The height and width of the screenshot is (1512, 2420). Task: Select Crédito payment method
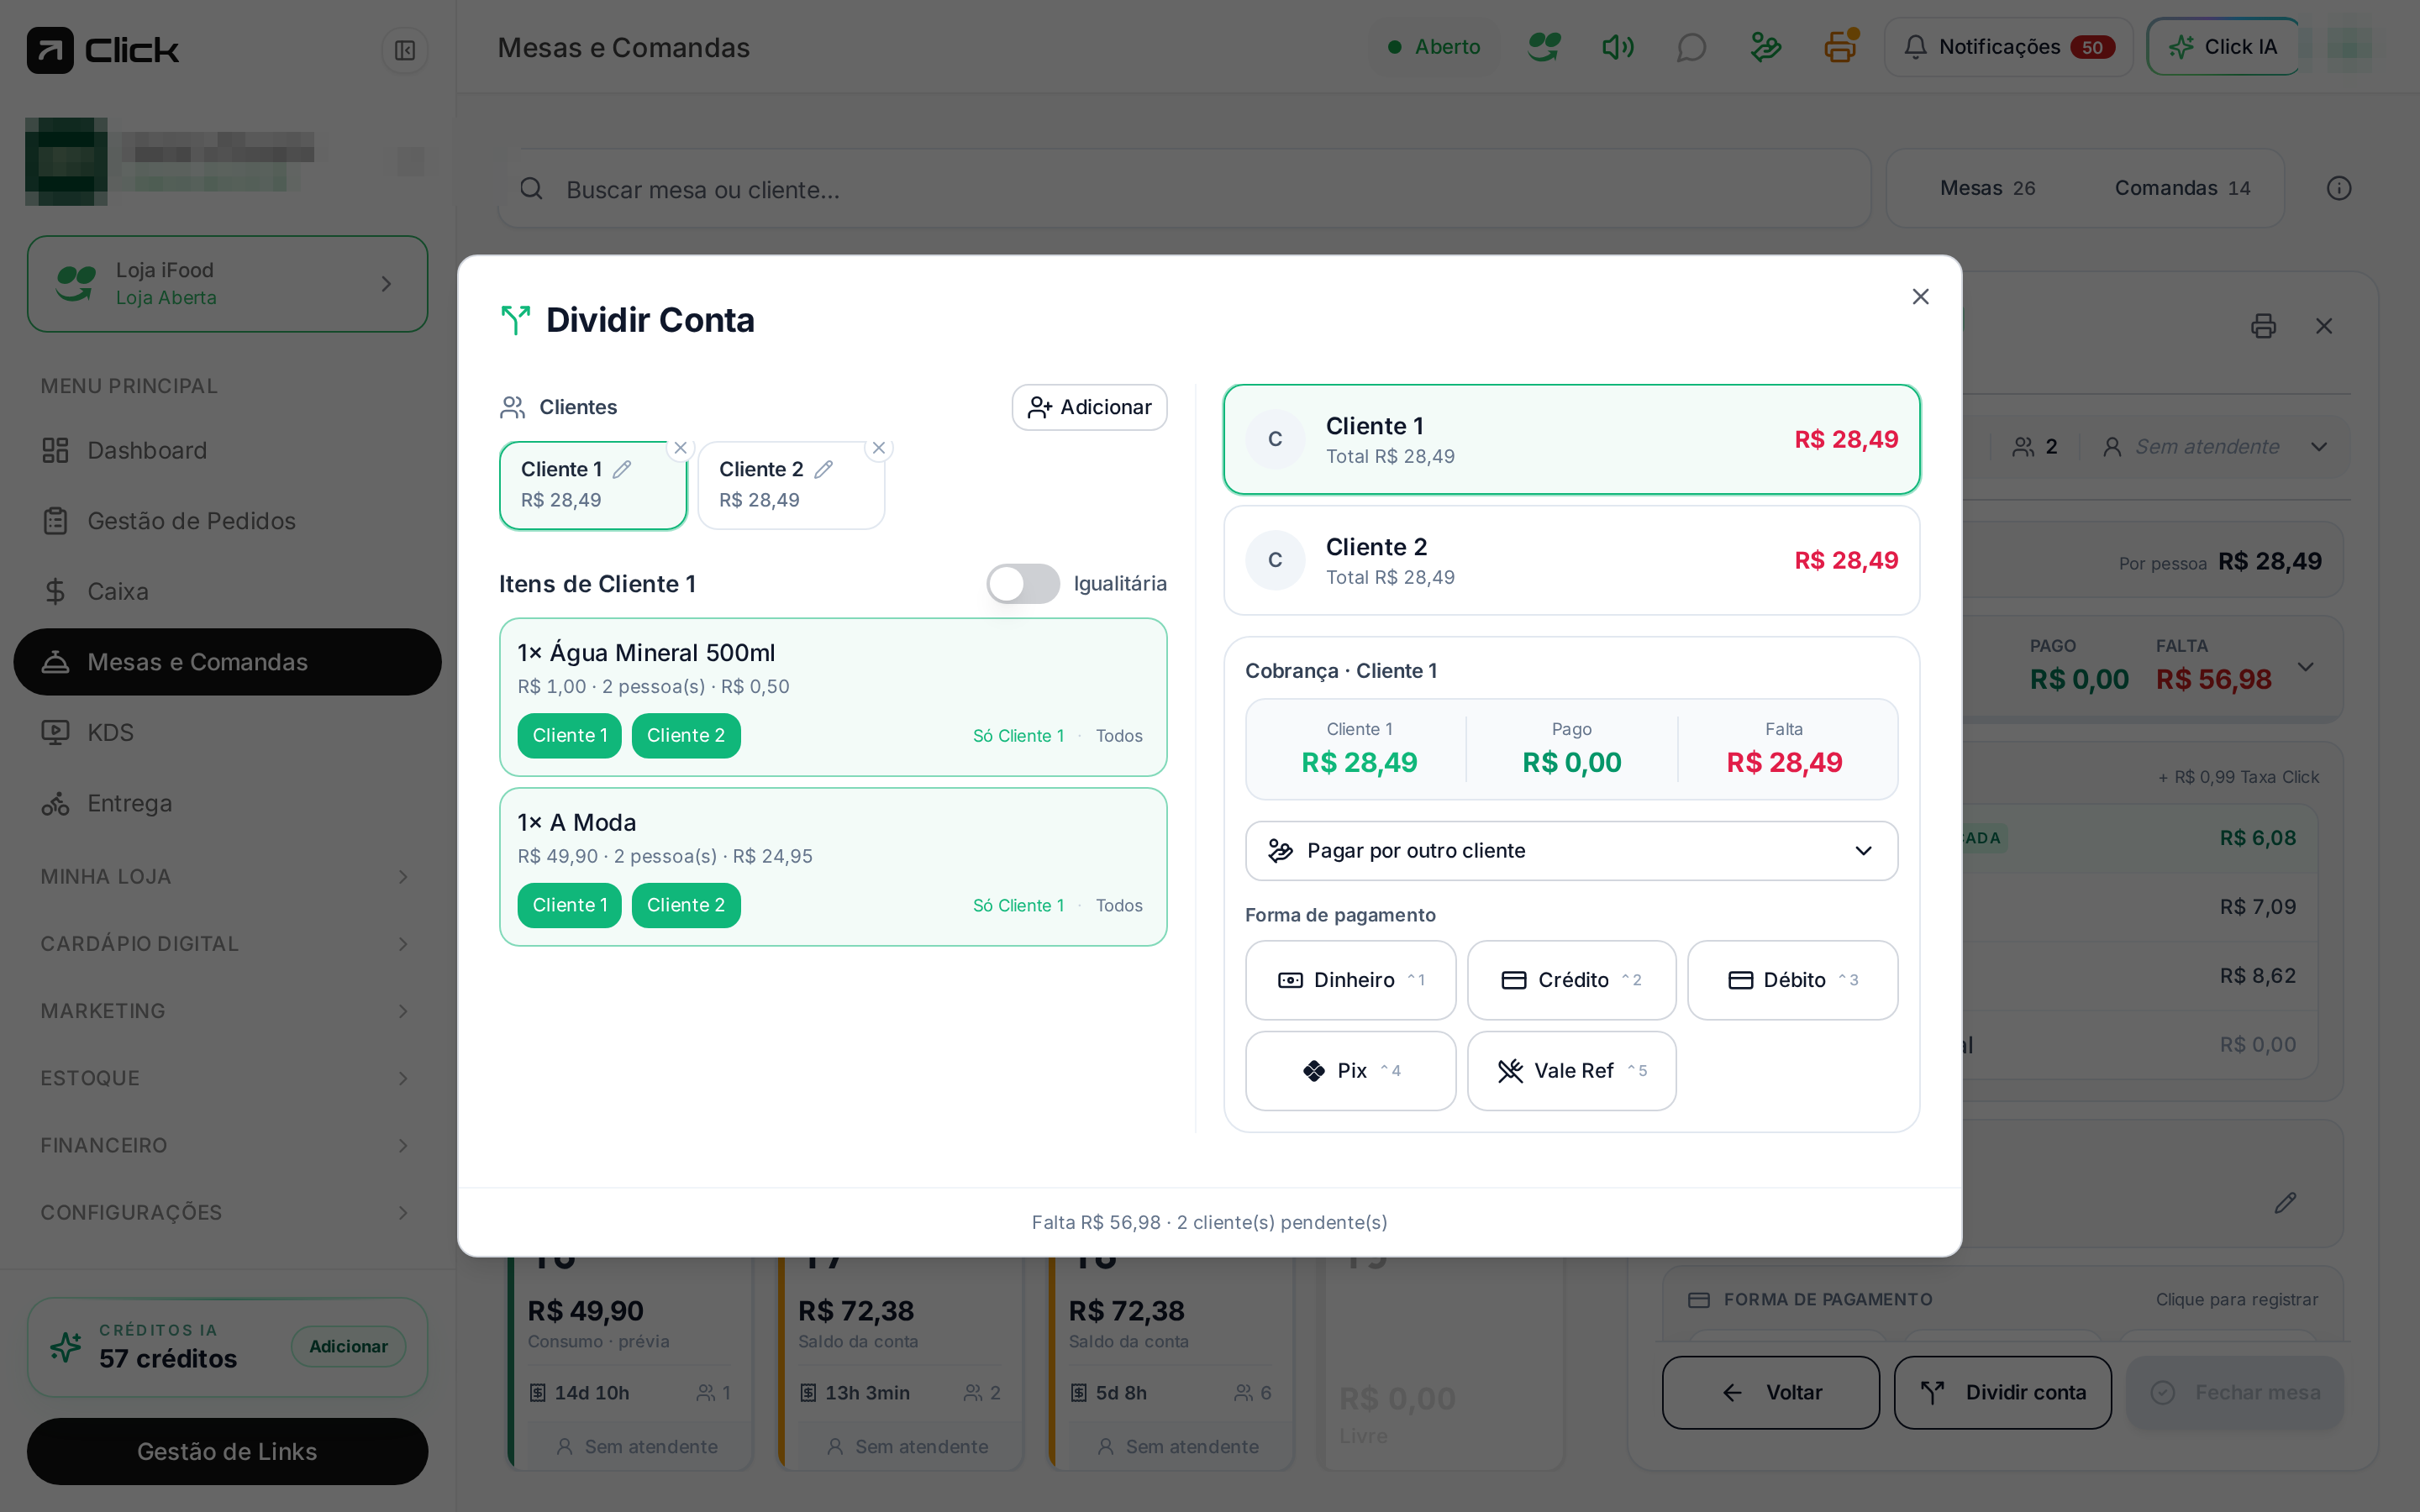point(1571,980)
